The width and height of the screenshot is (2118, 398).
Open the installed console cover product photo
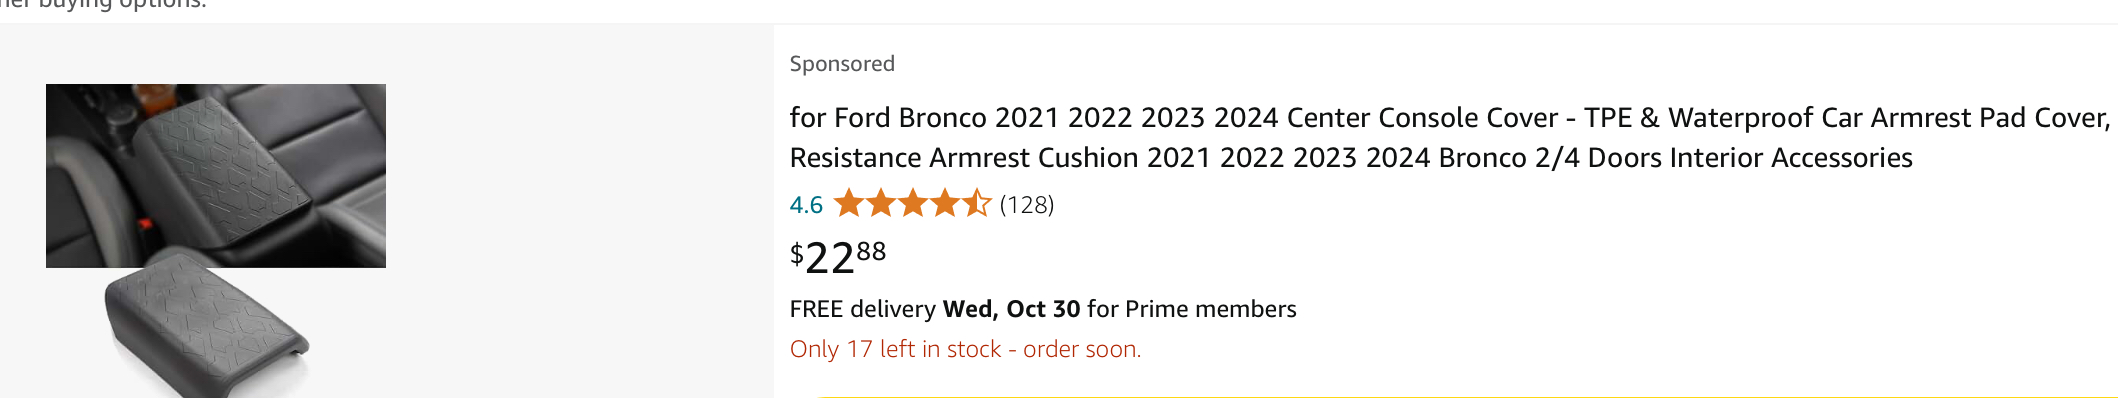[x=216, y=176]
